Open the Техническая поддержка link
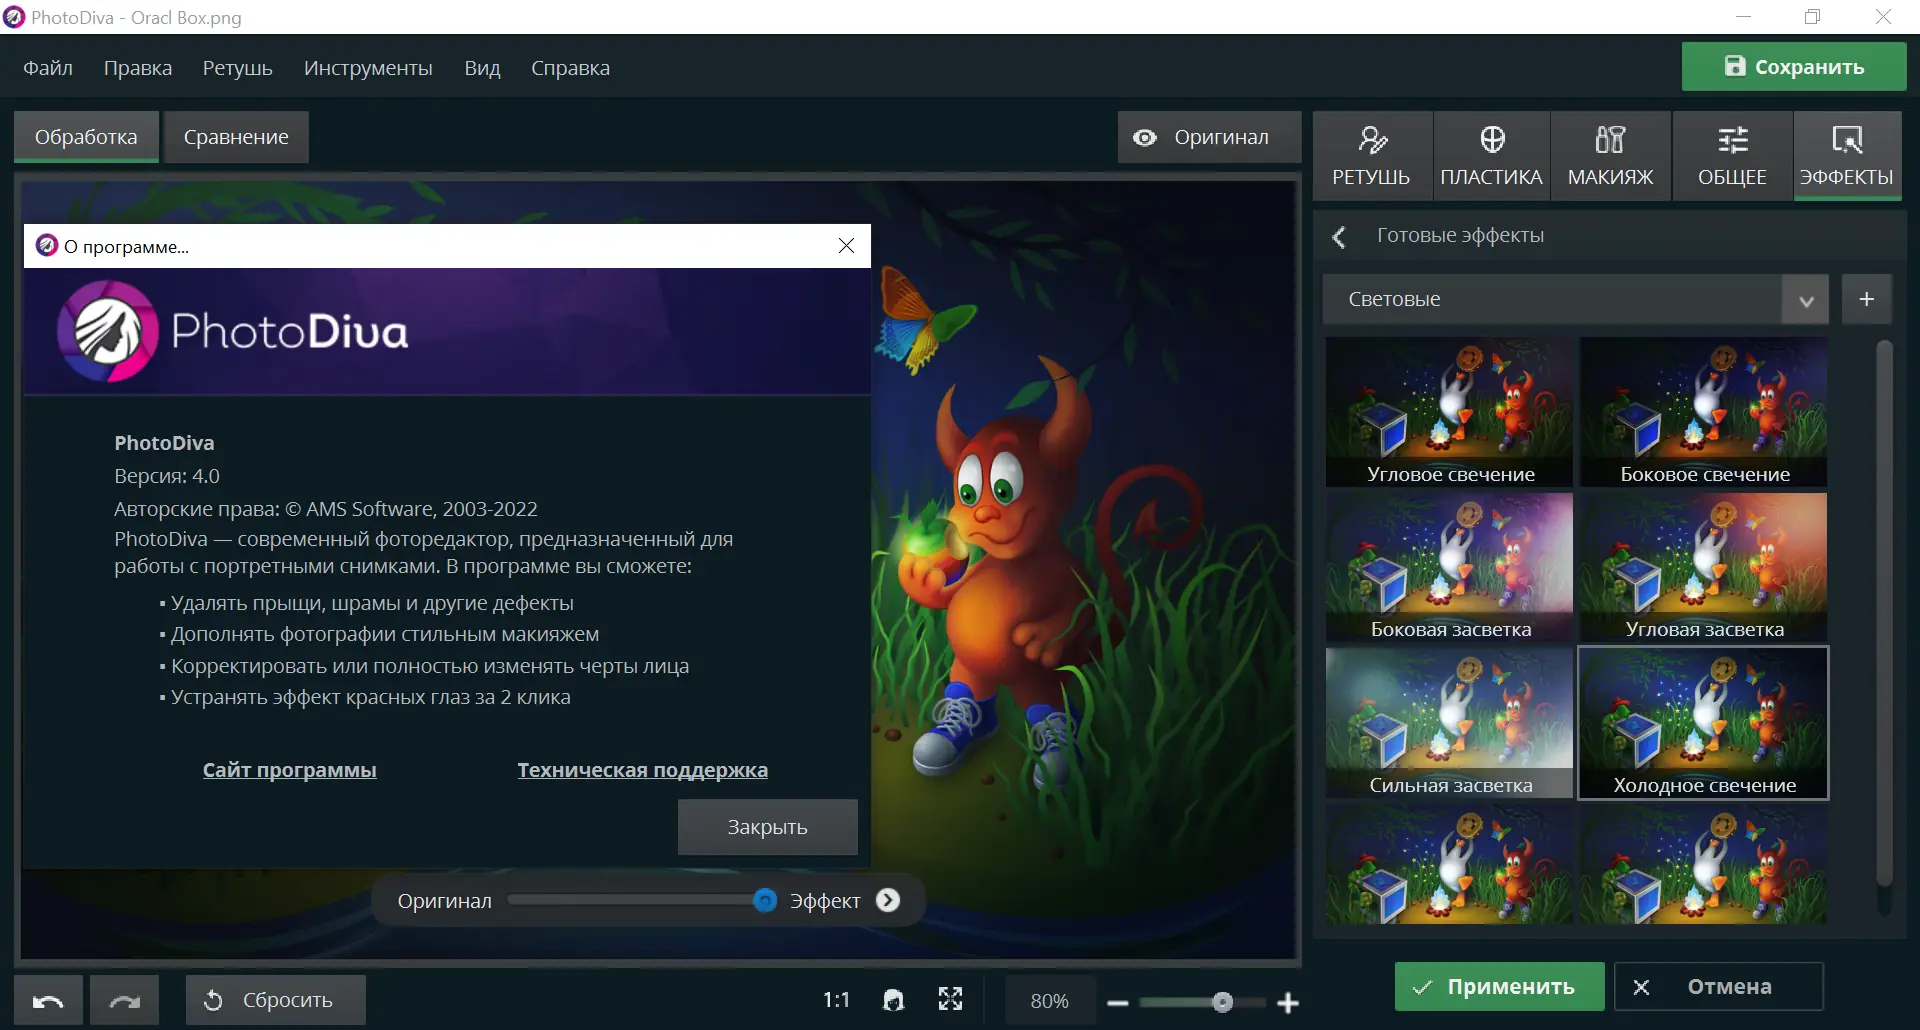The width and height of the screenshot is (1920, 1030). pos(642,770)
